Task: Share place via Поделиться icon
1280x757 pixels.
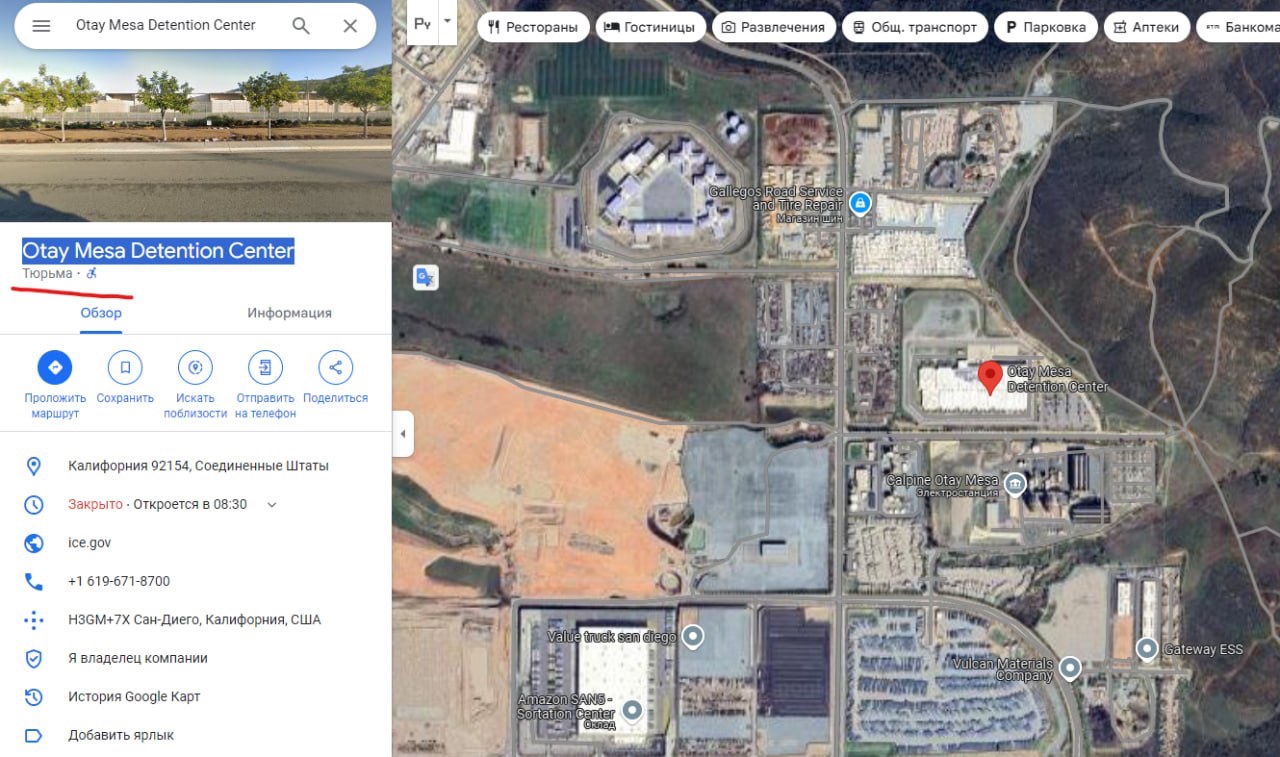Action: 335,367
